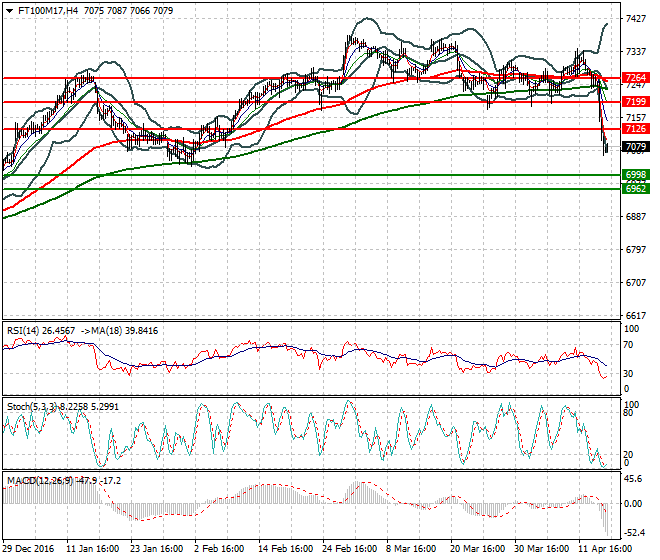Click the 2 Feb 16:00 time axis label

(x=219, y=549)
